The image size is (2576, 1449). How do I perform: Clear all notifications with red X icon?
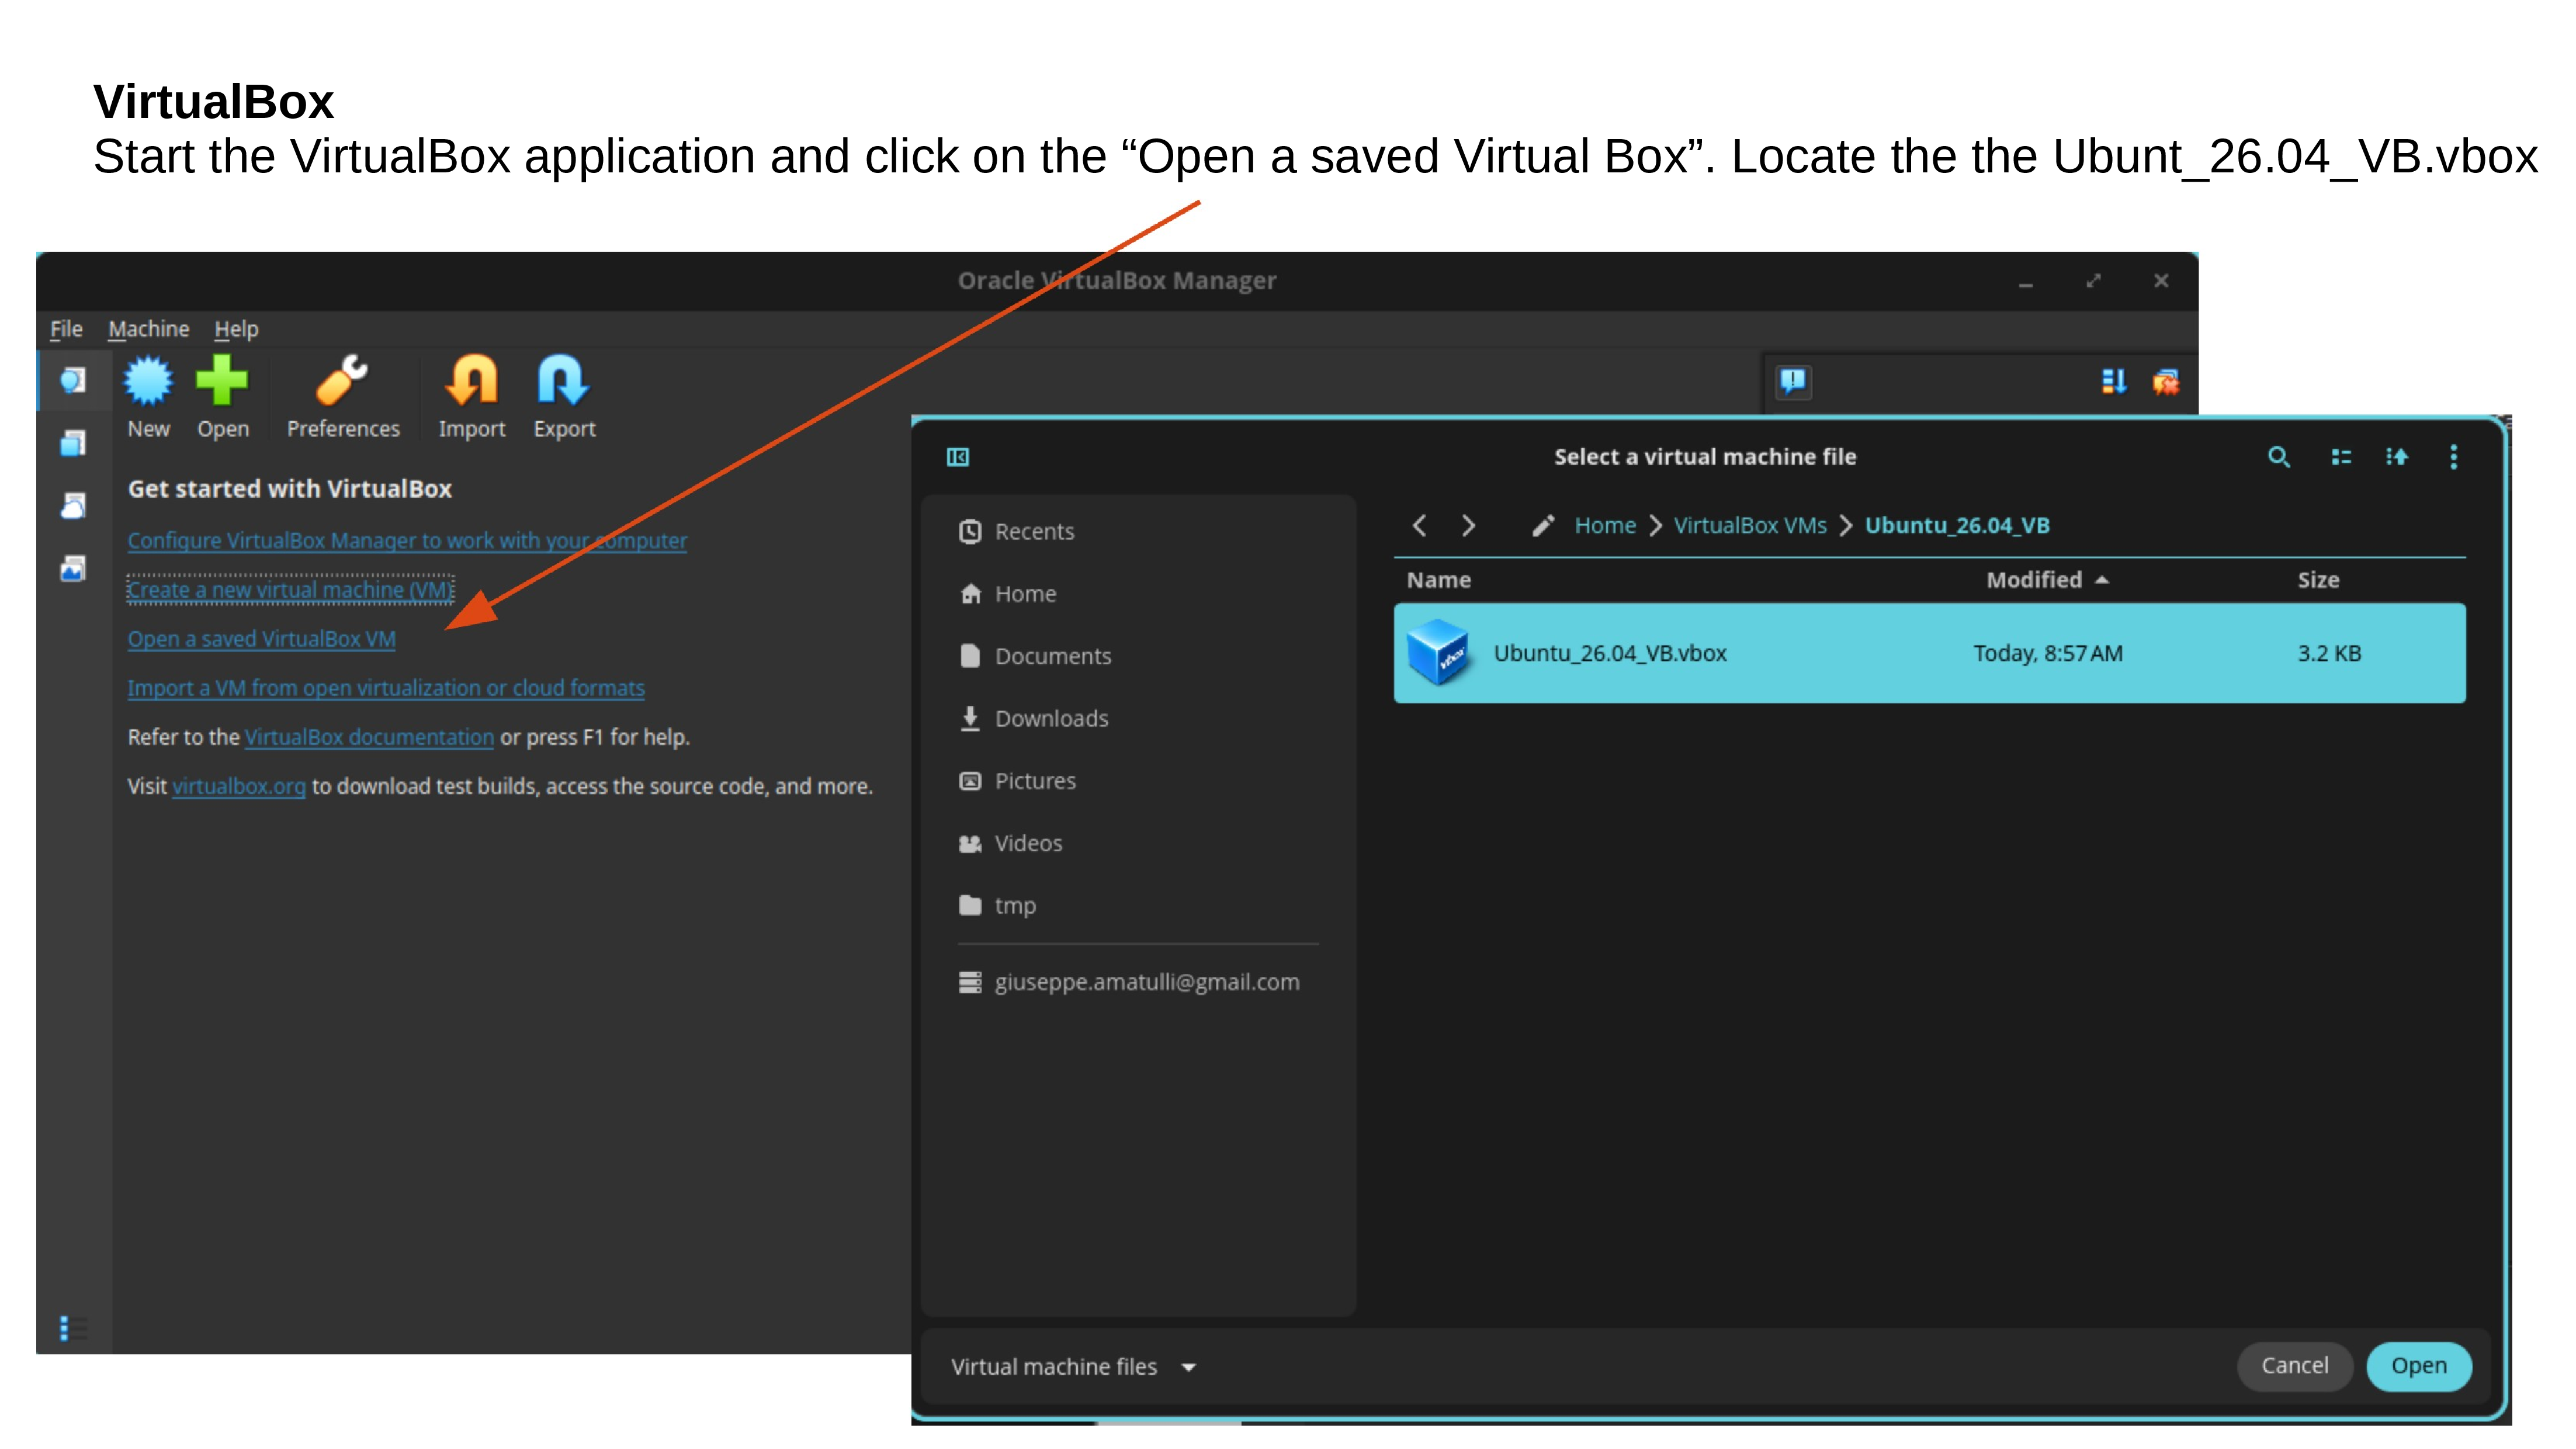click(x=2166, y=381)
